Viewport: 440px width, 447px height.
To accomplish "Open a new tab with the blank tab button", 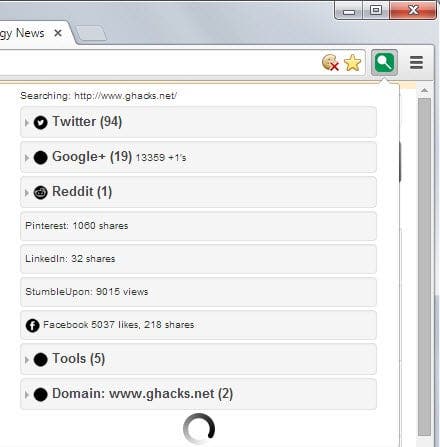I will (x=91, y=34).
